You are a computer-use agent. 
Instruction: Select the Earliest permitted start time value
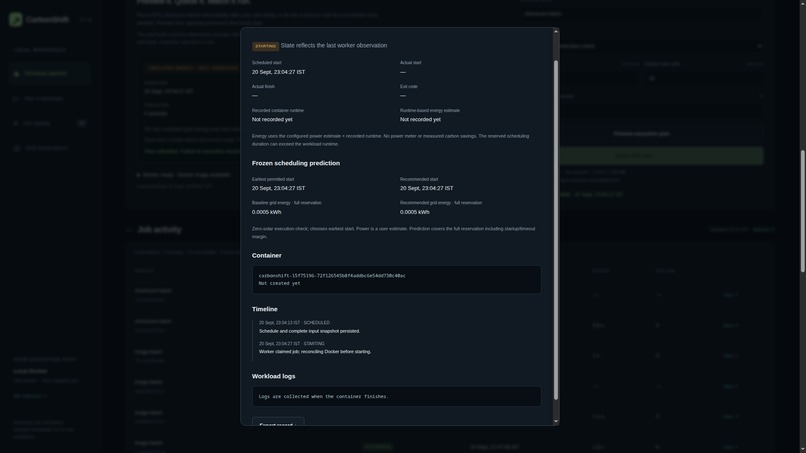point(278,188)
